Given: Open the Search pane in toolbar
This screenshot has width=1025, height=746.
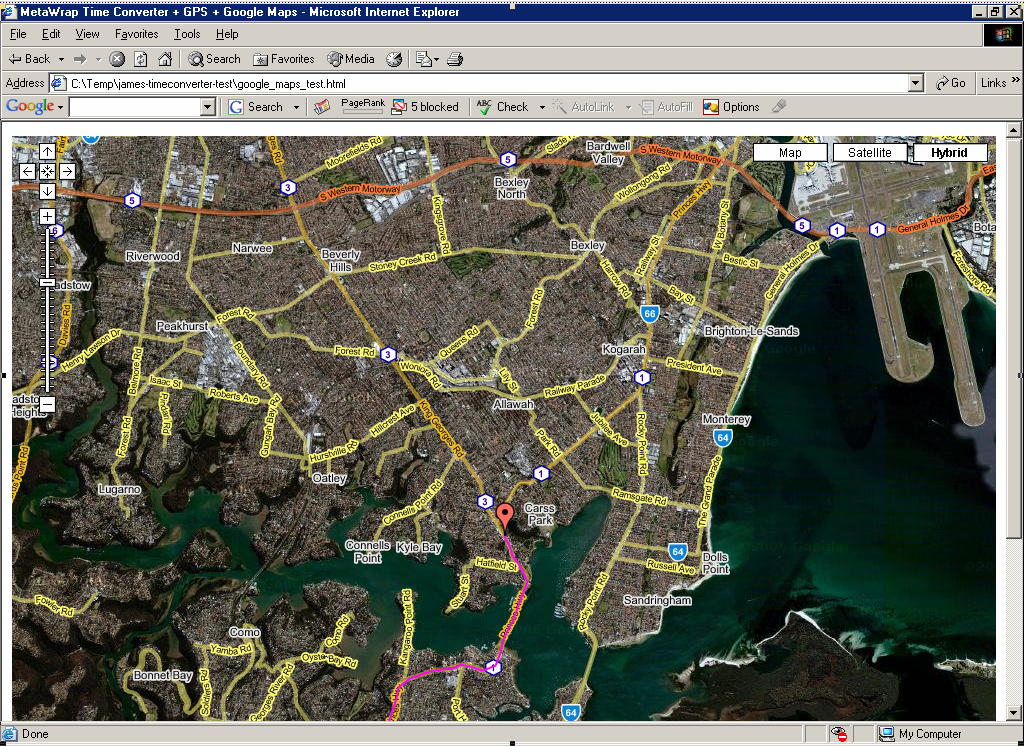Looking at the screenshot, I should click(x=214, y=59).
